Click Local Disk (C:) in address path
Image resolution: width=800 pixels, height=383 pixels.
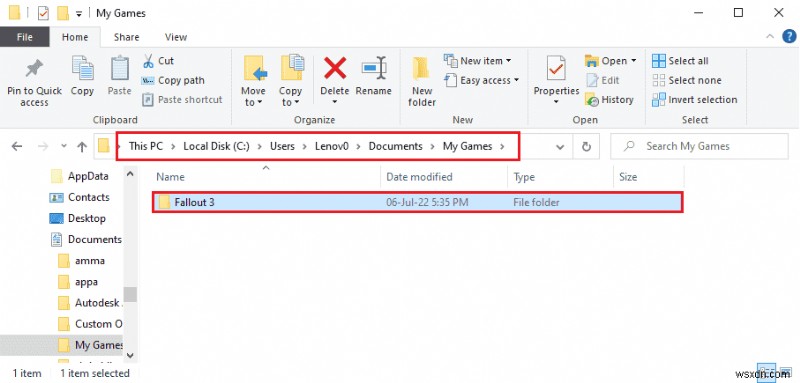click(x=216, y=146)
